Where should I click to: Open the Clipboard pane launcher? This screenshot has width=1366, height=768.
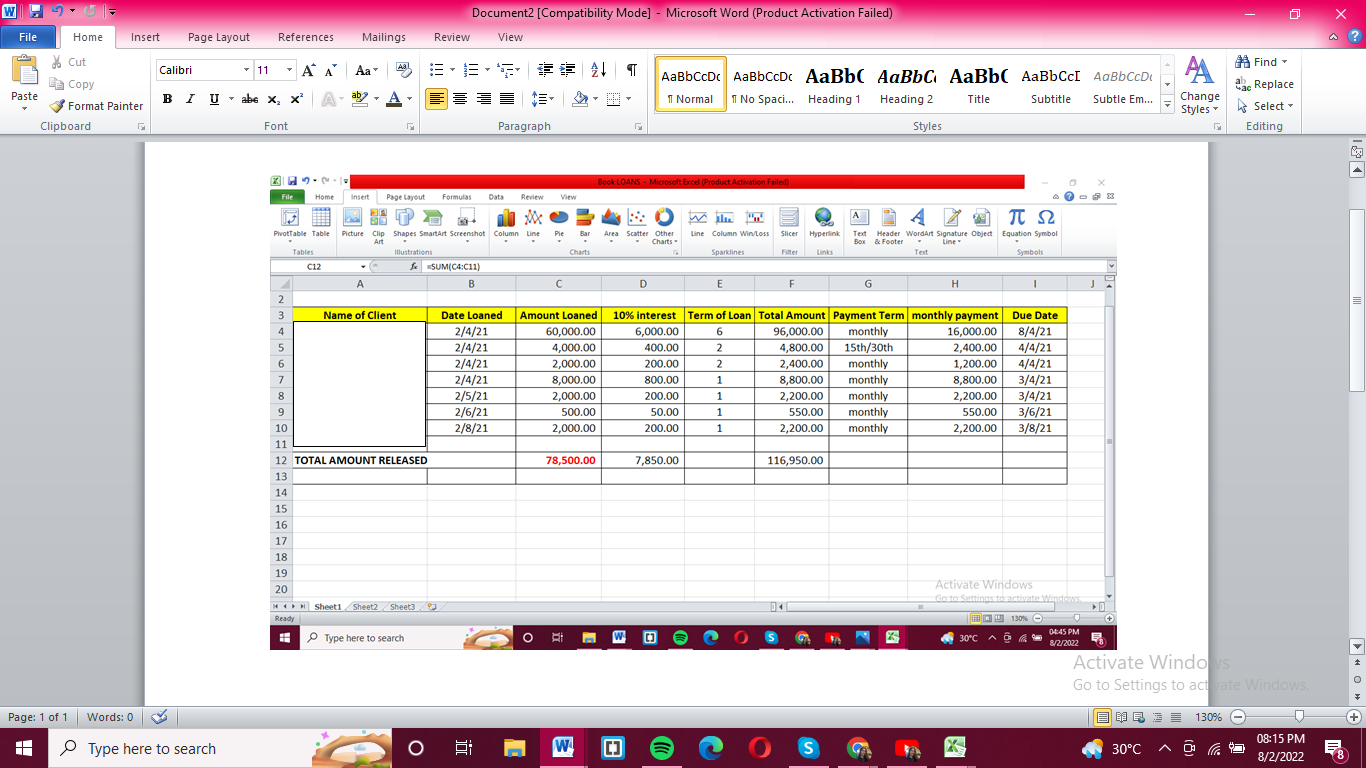pyautogui.click(x=141, y=127)
